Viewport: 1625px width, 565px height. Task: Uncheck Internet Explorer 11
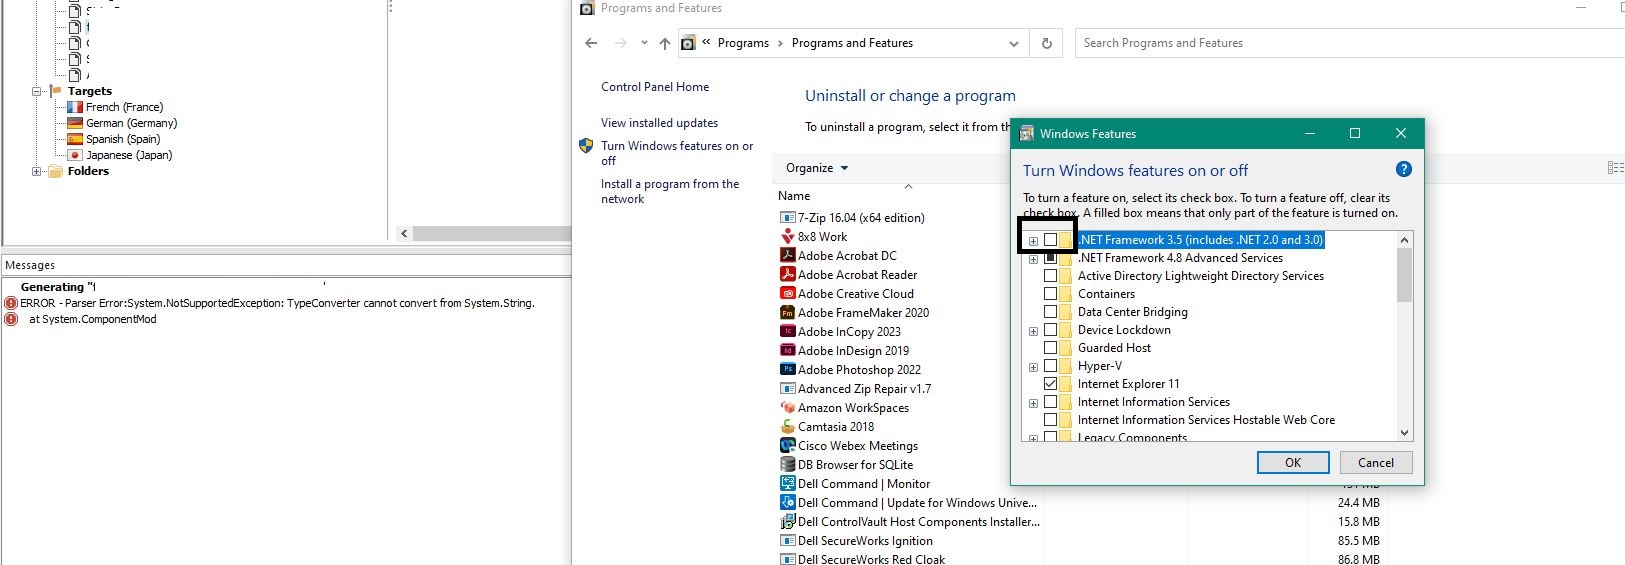[x=1050, y=384]
